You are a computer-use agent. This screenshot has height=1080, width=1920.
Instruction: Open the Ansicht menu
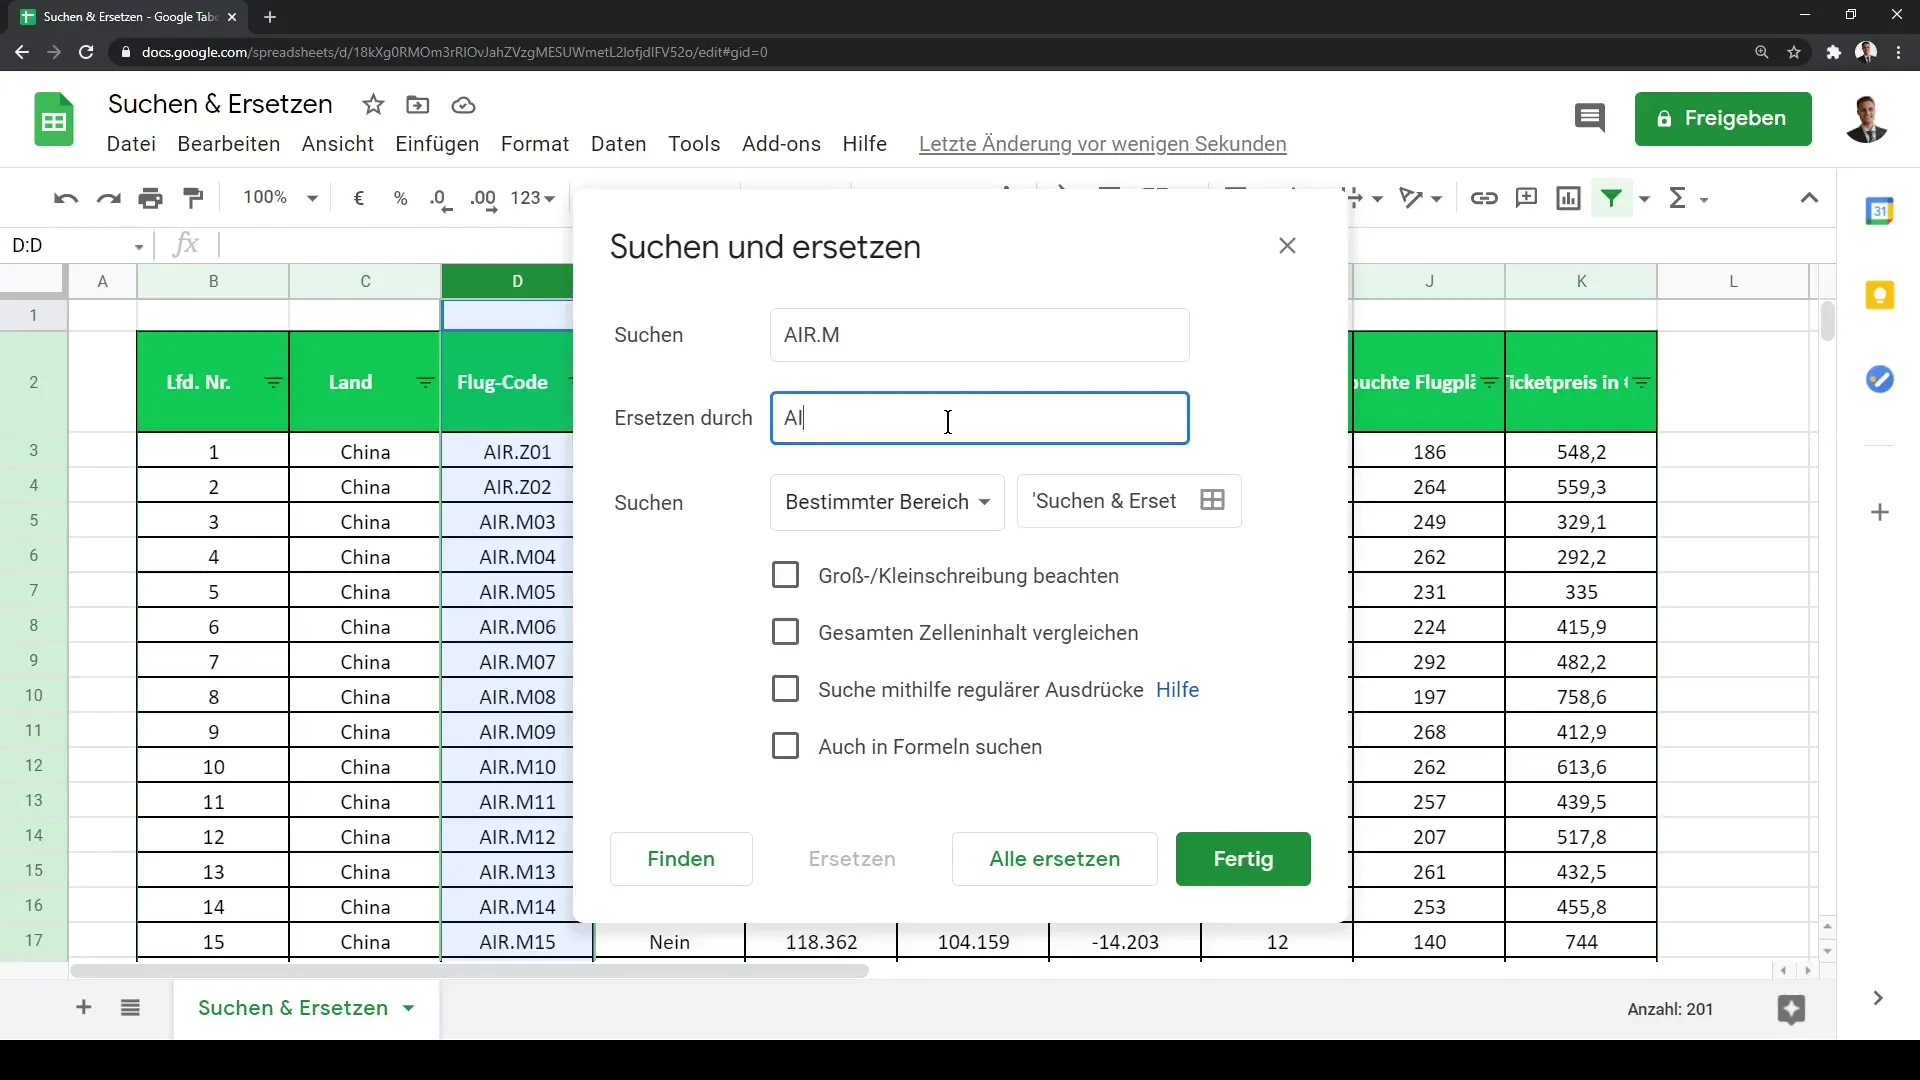338,144
